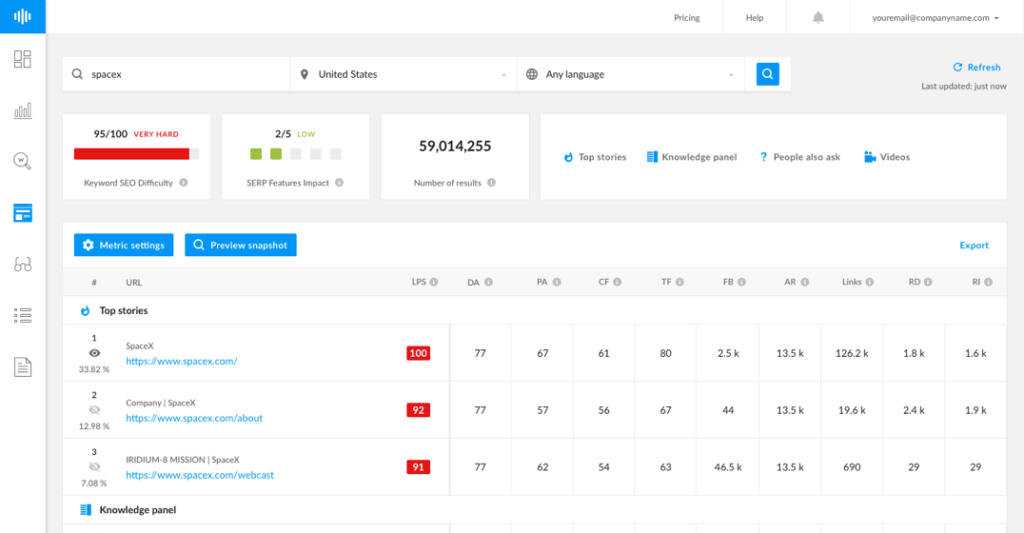
Task: Click the red Keyword SEO Difficulty bar
Action: tap(132, 154)
